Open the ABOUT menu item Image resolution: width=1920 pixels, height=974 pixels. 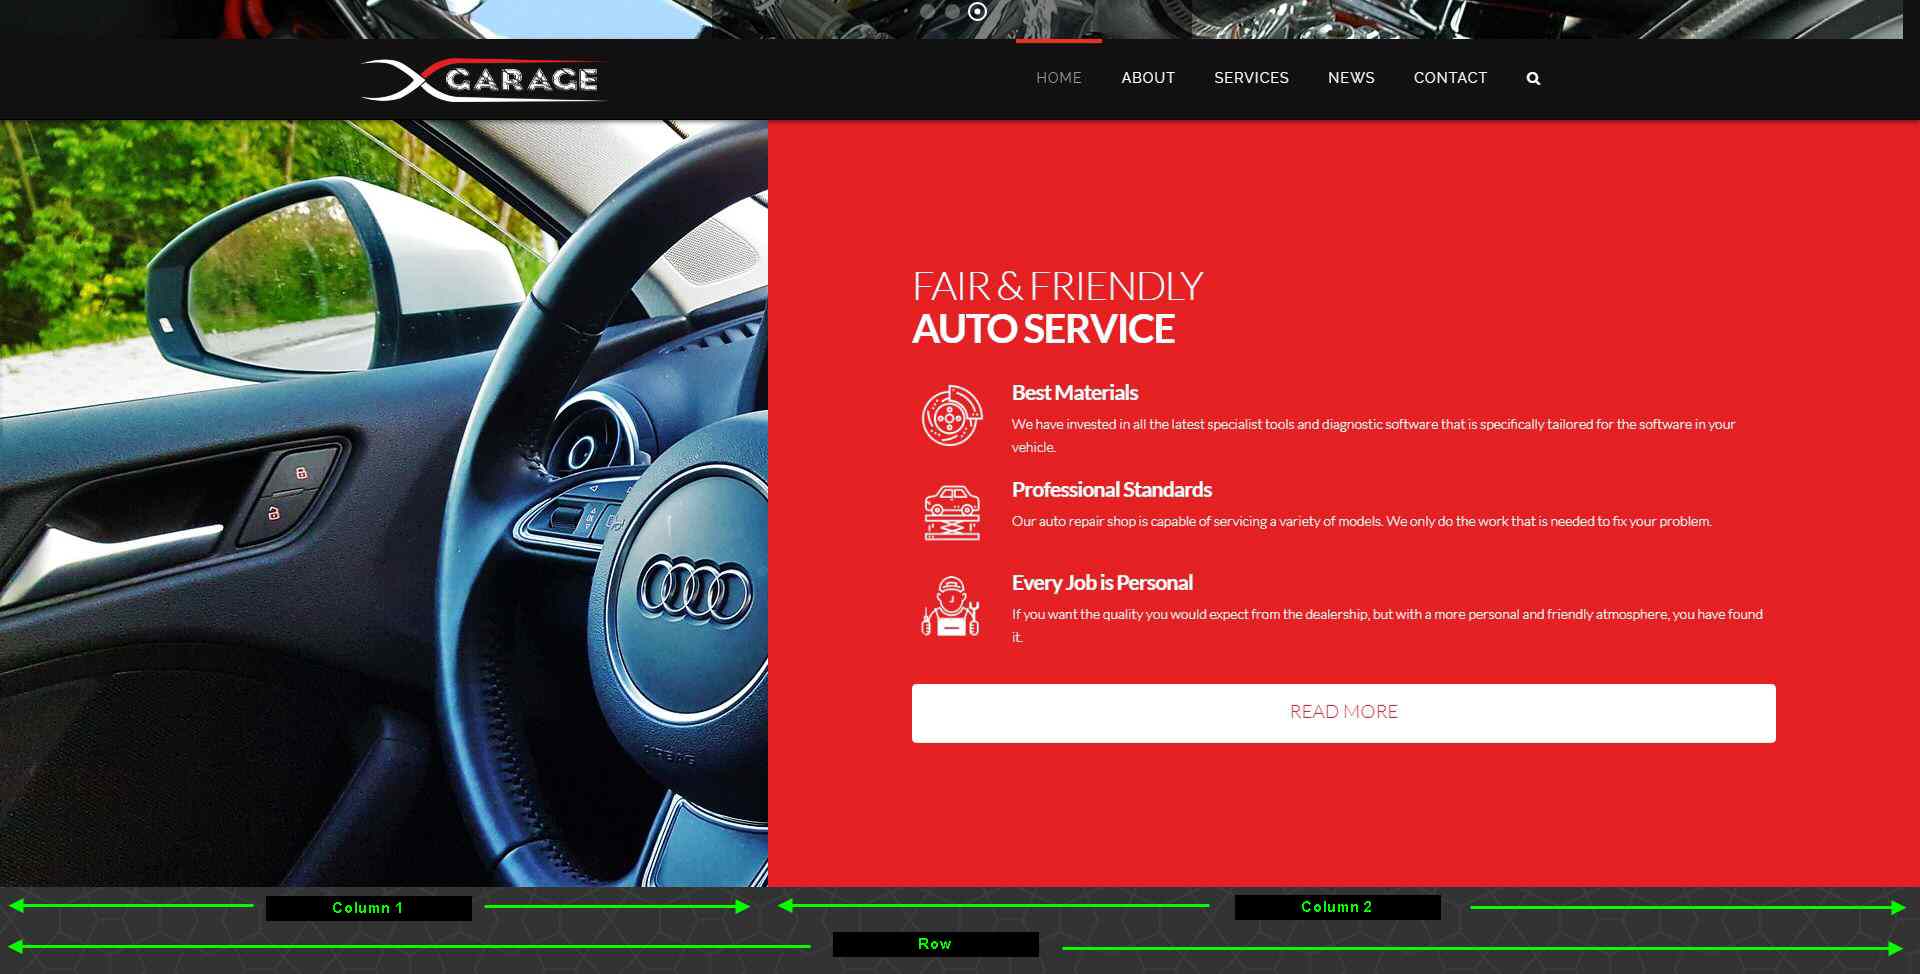tap(1147, 78)
